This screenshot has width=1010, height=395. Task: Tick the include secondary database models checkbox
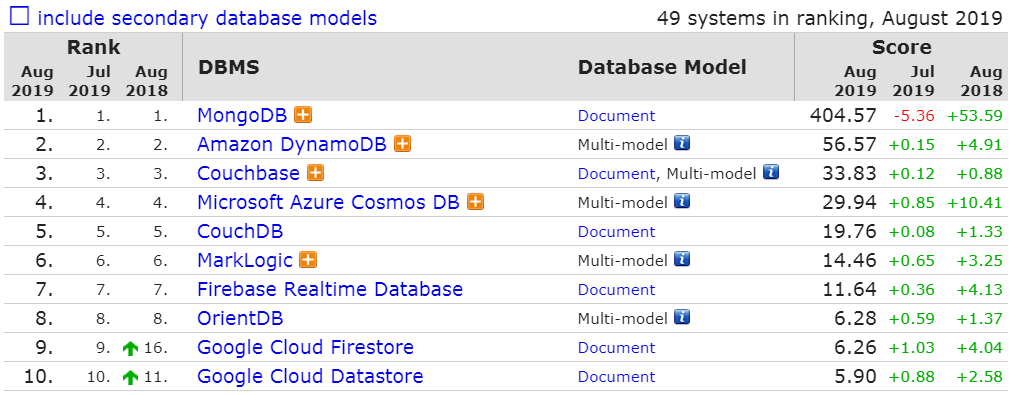tap(19, 16)
